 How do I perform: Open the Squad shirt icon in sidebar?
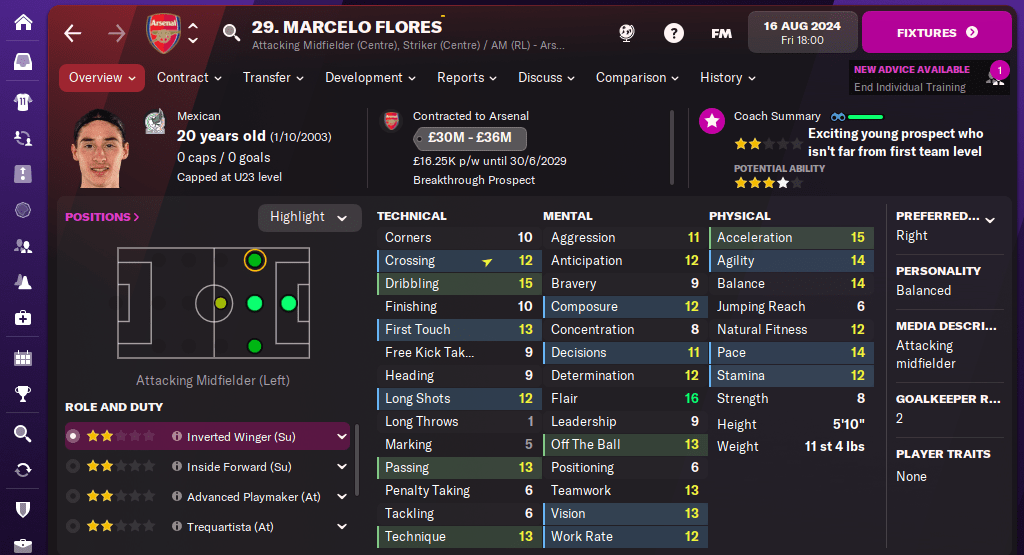(x=23, y=101)
